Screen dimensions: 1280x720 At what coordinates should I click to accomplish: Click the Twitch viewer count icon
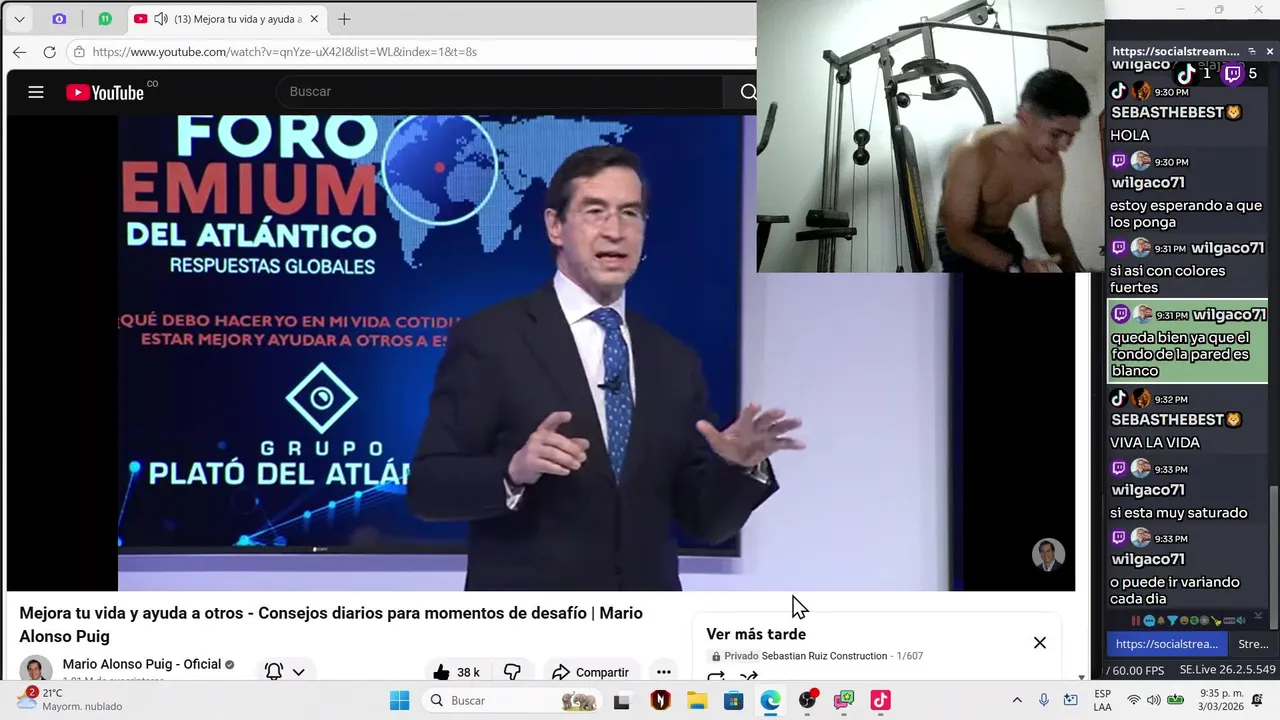1232,73
